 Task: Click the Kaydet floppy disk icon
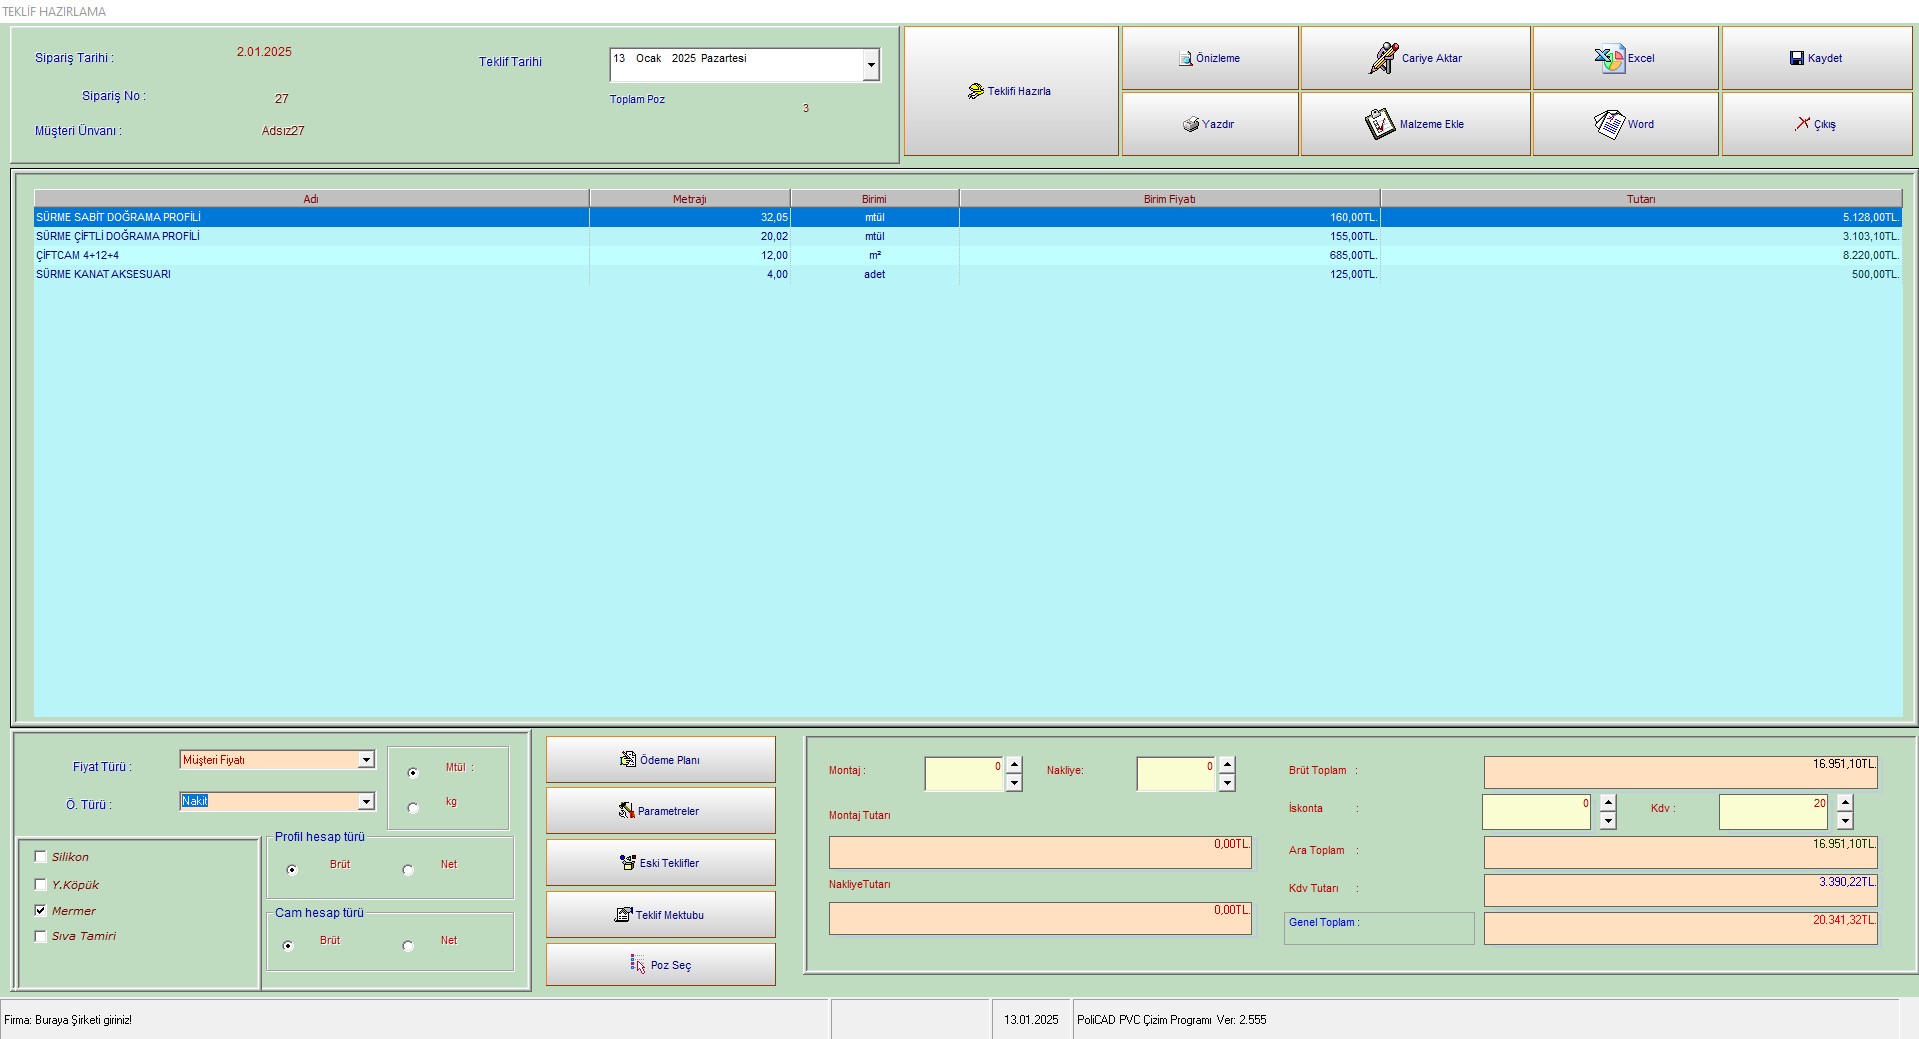click(1797, 58)
